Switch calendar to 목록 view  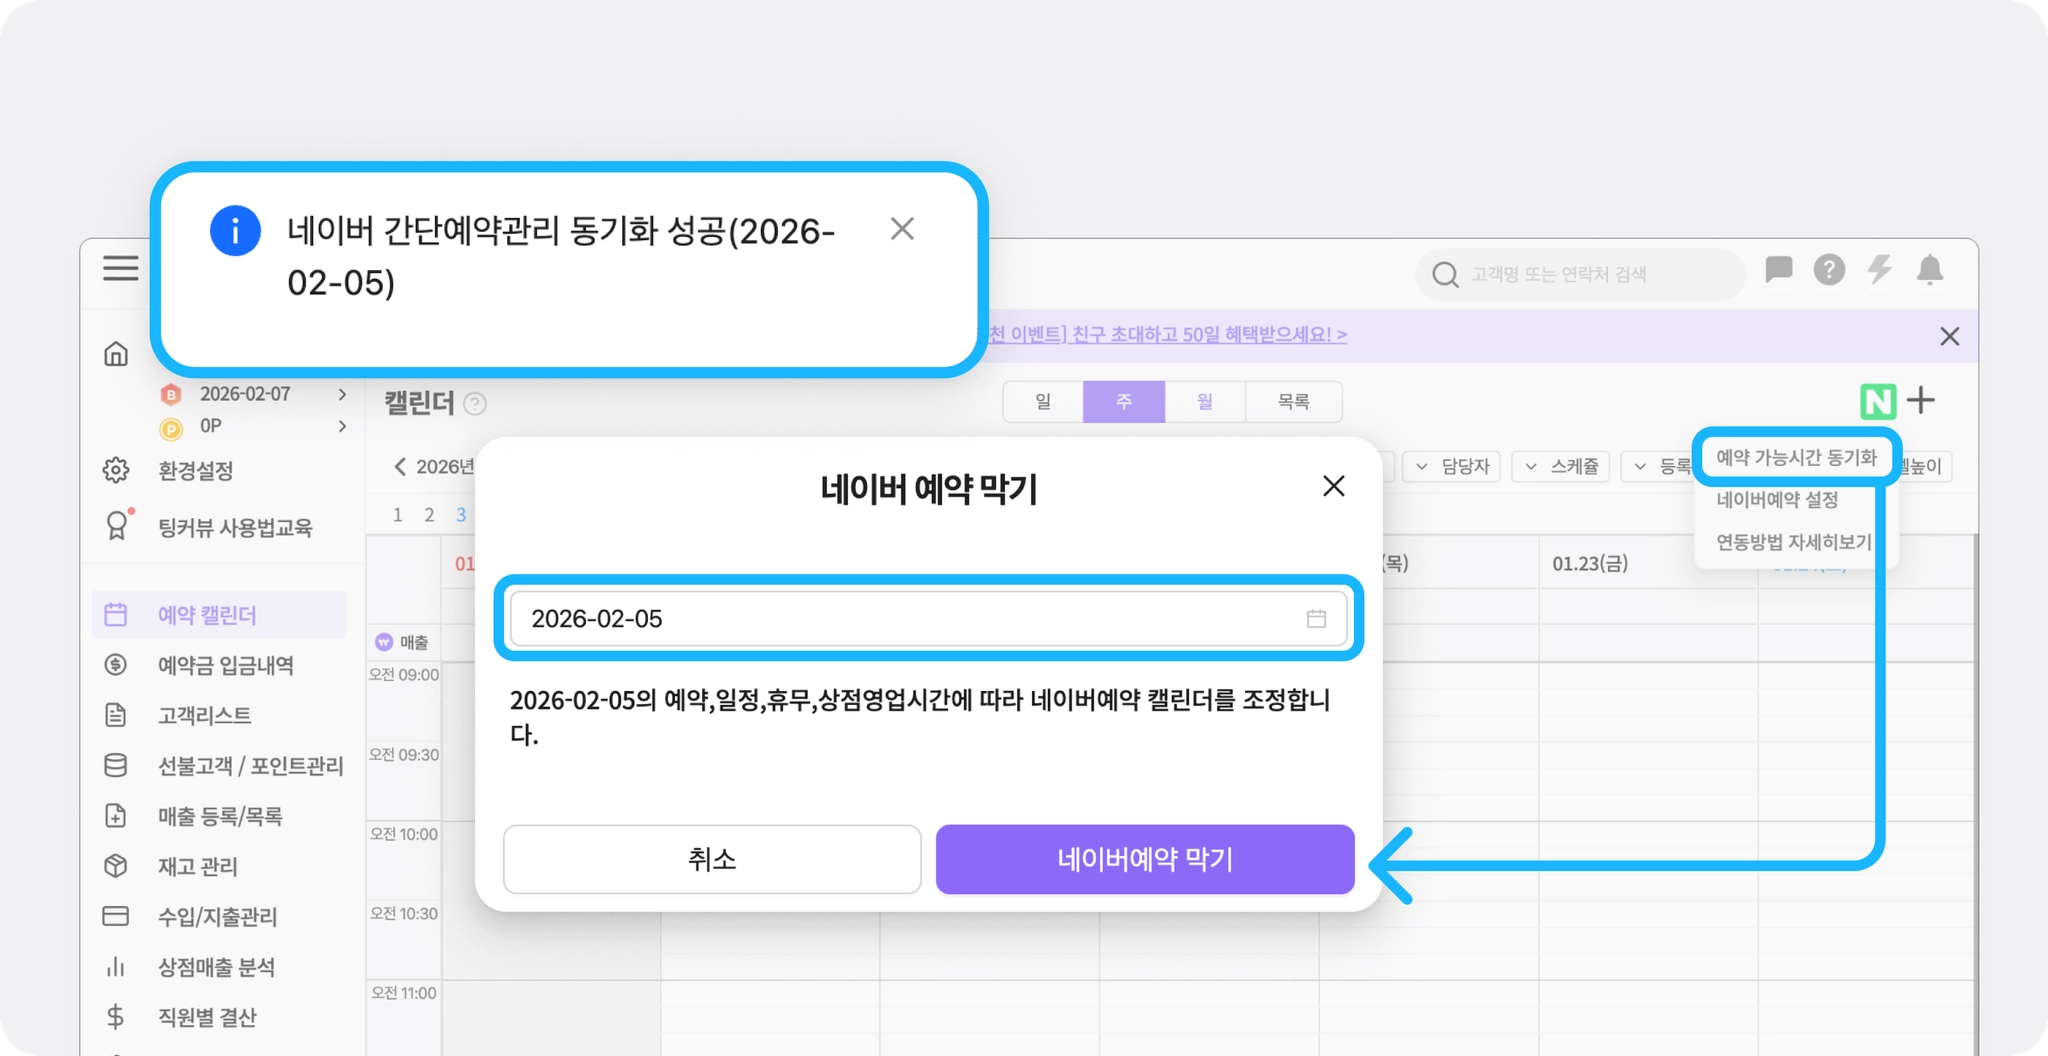pyautogui.click(x=1293, y=402)
